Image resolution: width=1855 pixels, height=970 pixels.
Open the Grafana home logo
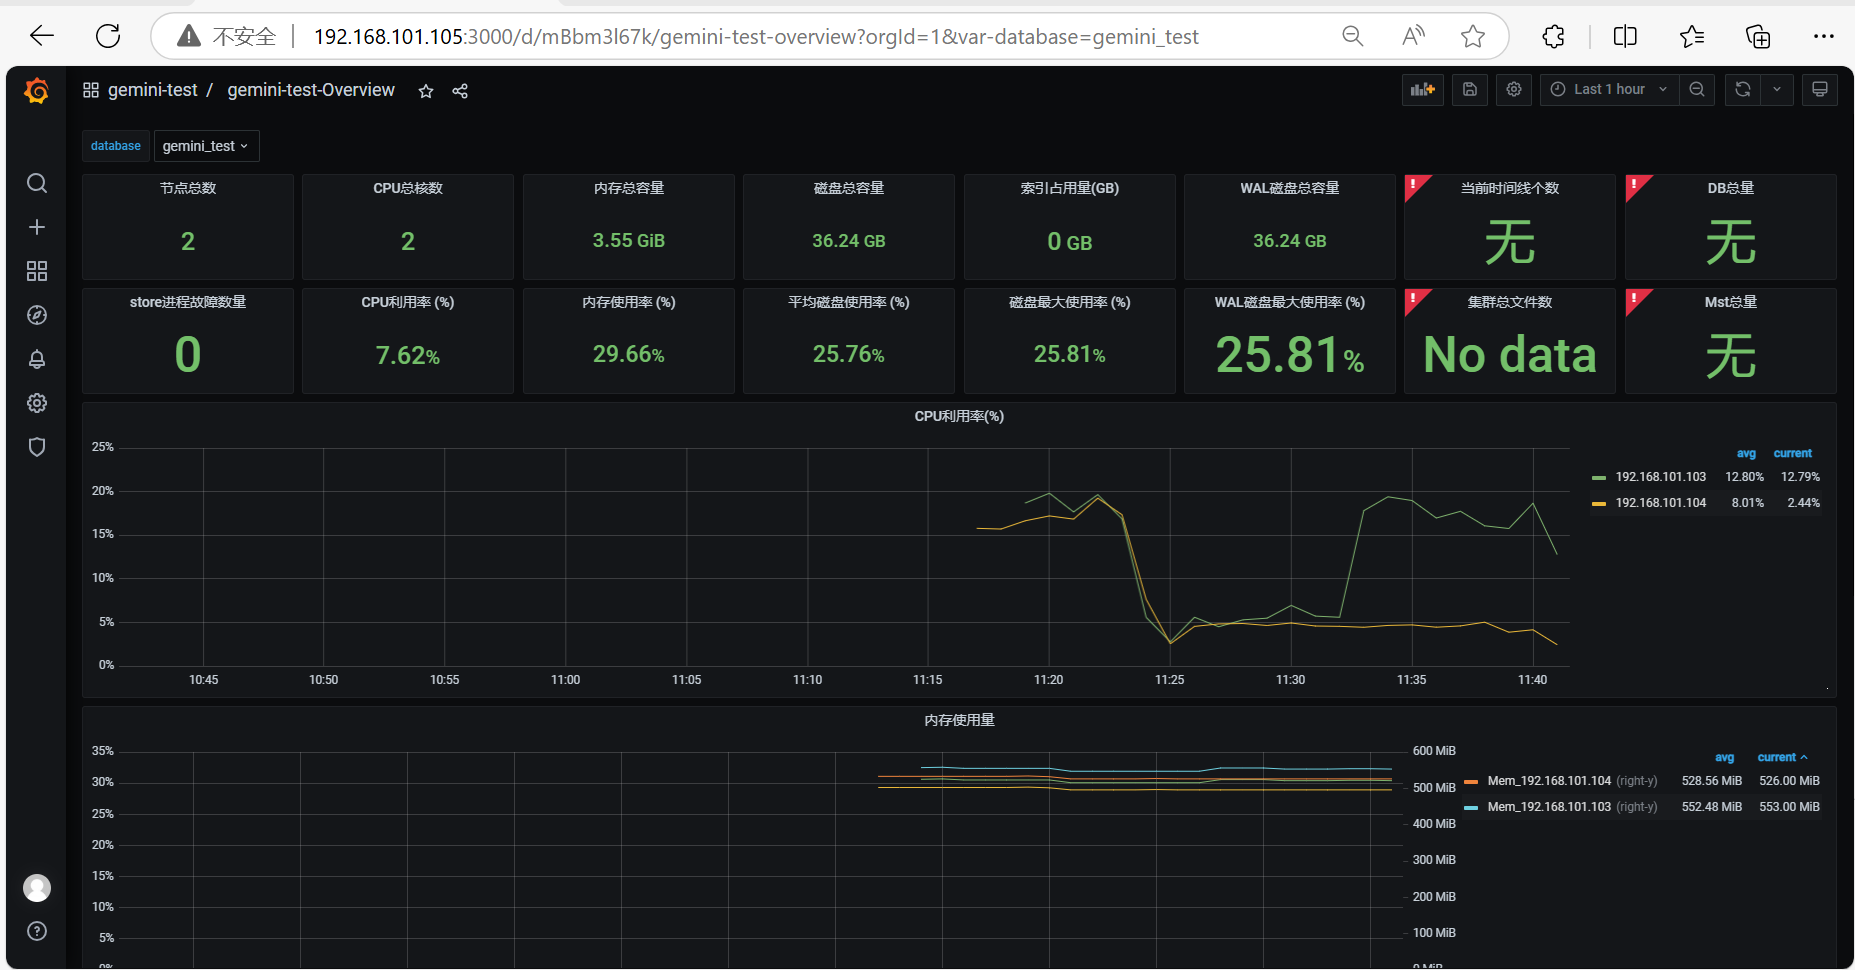(x=37, y=91)
